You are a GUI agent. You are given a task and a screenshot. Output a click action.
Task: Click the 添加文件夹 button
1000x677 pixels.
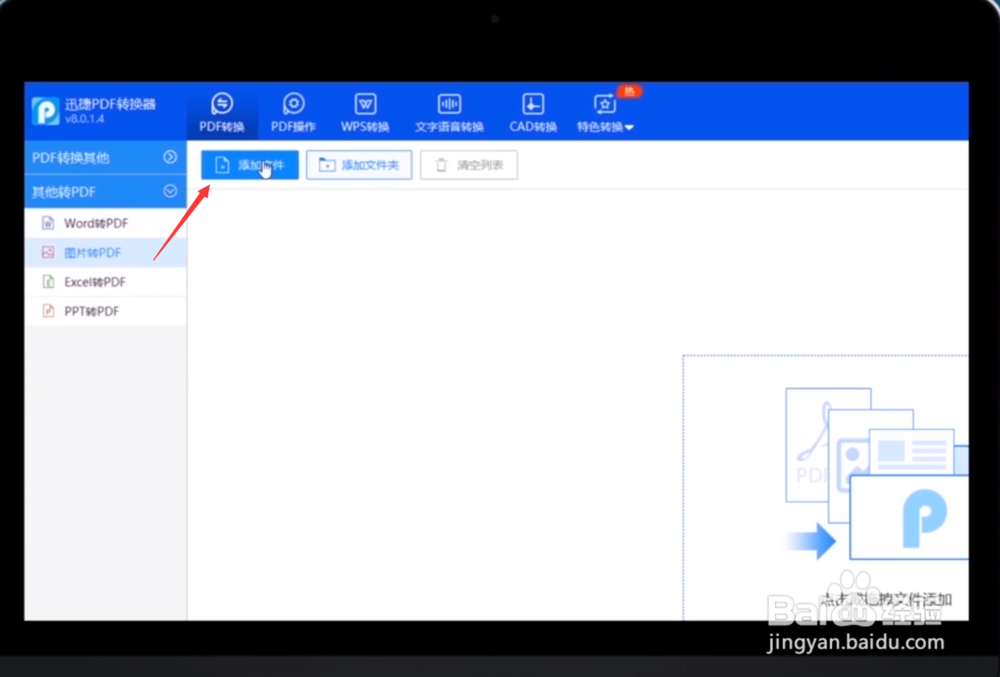coord(359,165)
